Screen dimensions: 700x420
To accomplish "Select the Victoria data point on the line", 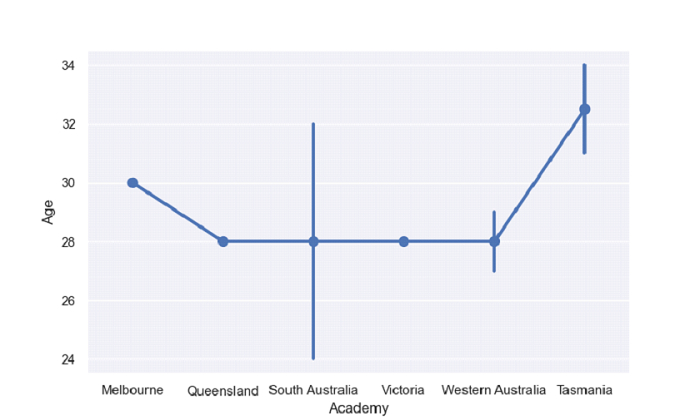I will 404,241.
